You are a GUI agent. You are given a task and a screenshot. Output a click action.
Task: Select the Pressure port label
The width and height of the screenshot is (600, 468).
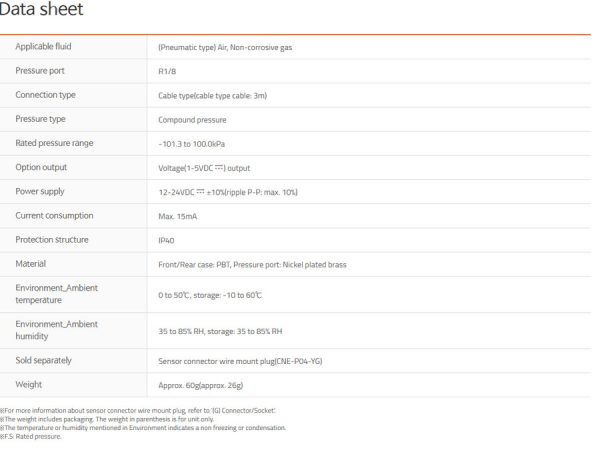click(40, 71)
